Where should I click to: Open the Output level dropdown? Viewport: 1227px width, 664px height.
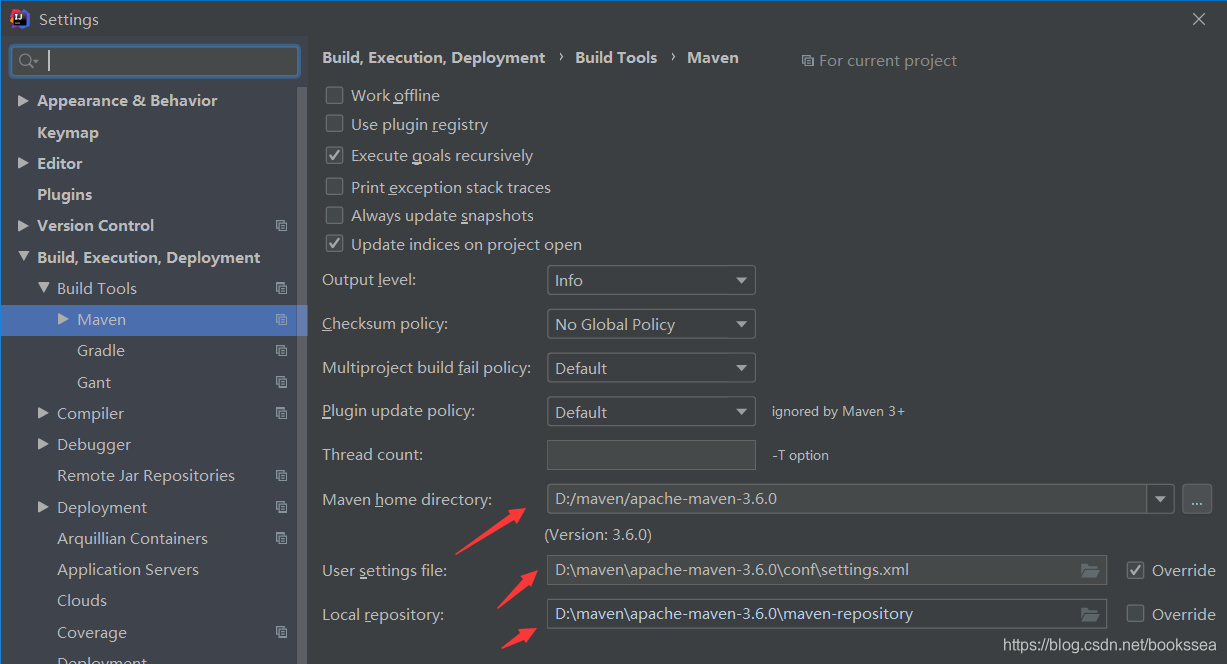(x=651, y=280)
